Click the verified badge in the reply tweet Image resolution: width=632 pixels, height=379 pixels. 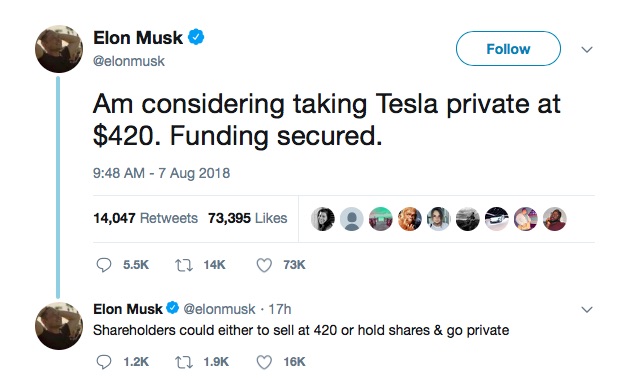(173, 308)
